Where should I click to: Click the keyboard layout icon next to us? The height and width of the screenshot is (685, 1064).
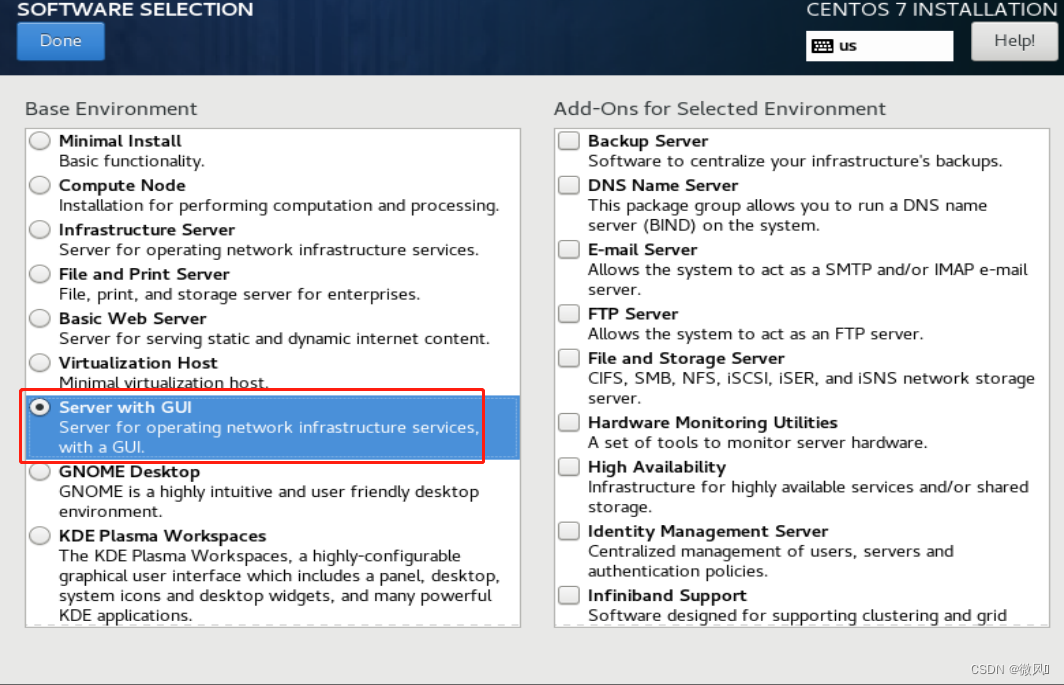[x=822, y=46]
